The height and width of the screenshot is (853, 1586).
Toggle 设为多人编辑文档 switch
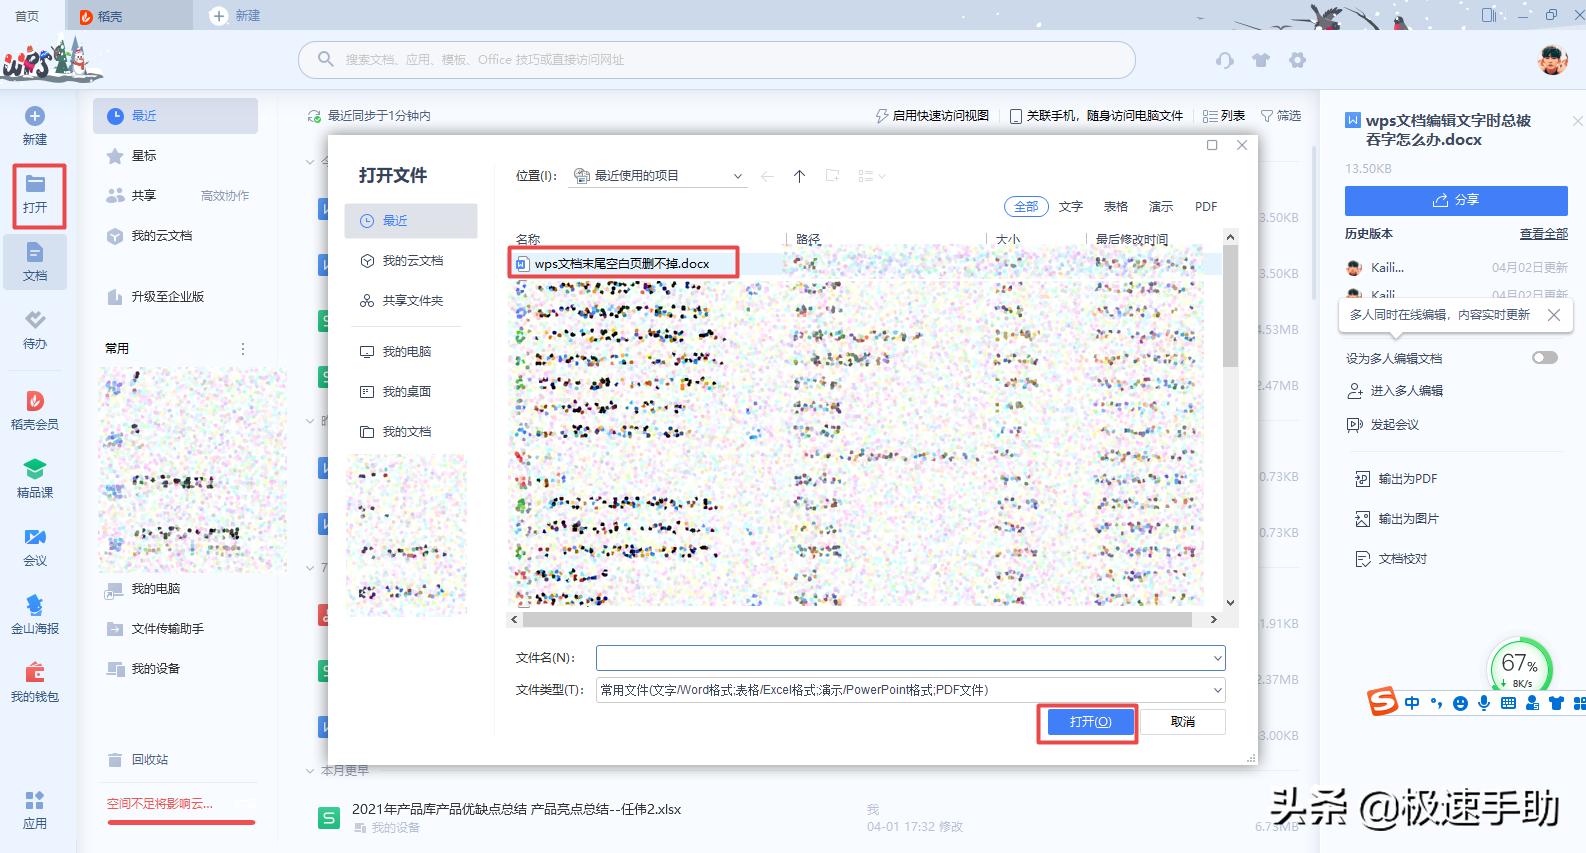point(1545,358)
